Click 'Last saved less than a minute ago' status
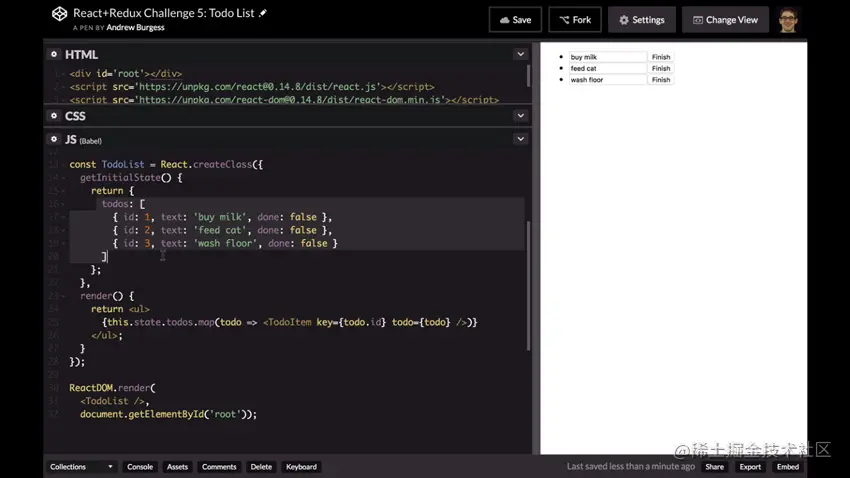 click(631, 466)
